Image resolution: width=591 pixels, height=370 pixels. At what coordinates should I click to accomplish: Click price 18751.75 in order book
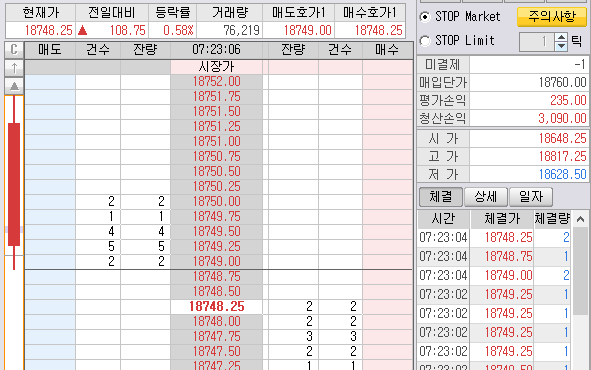(x=216, y=97)
